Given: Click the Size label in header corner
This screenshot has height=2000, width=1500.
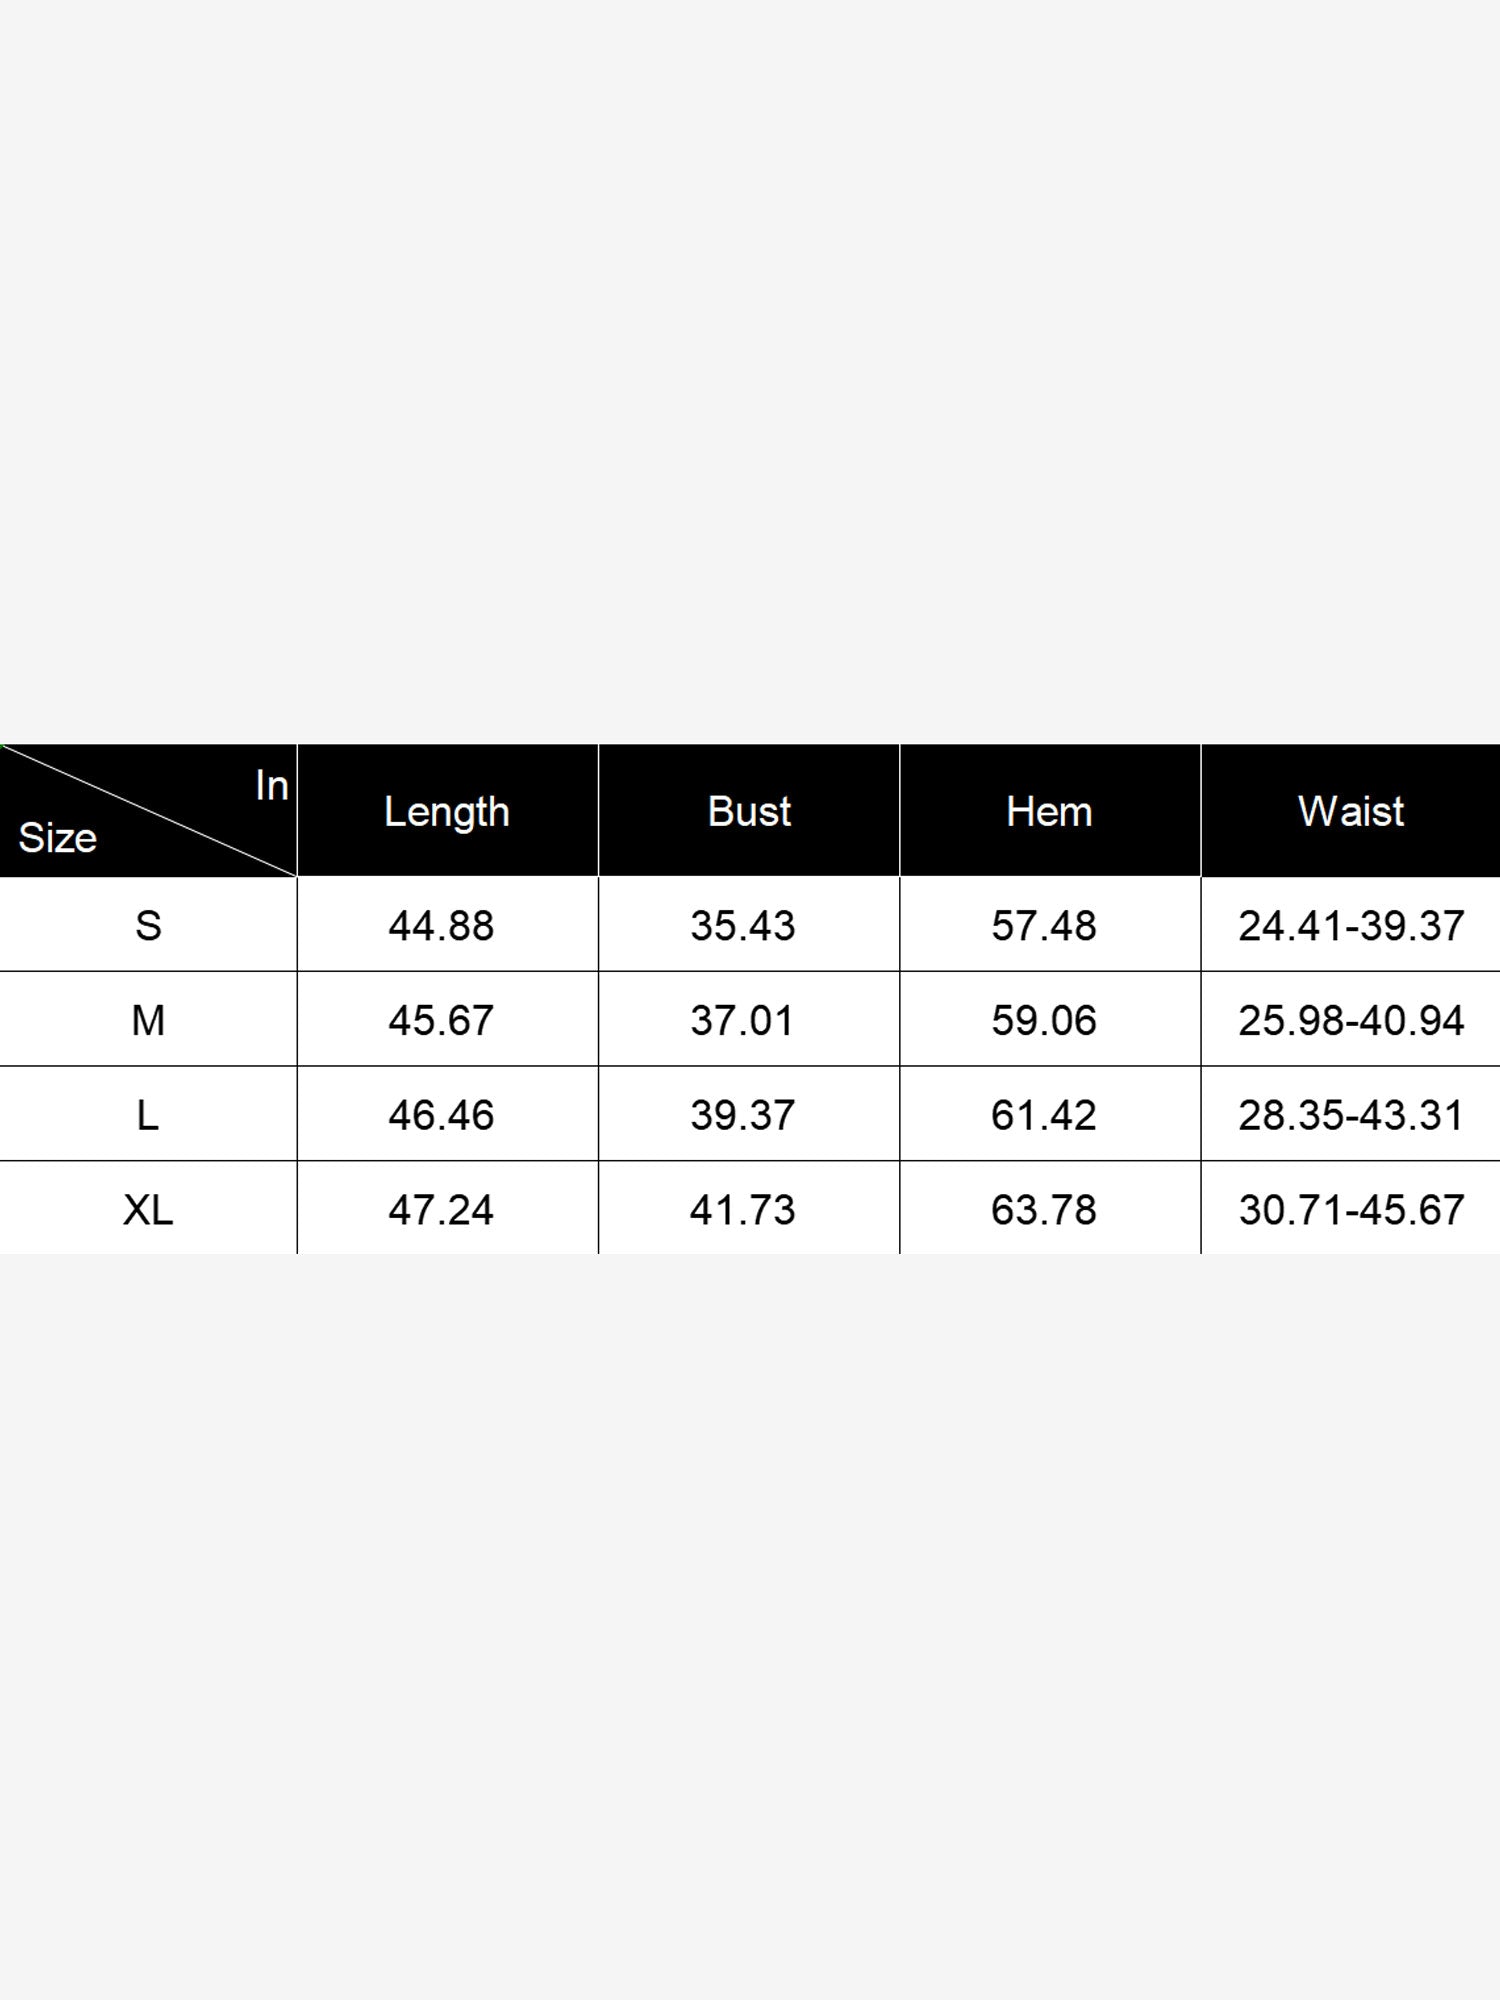Looking at the screenshot, I should [58, 838].
